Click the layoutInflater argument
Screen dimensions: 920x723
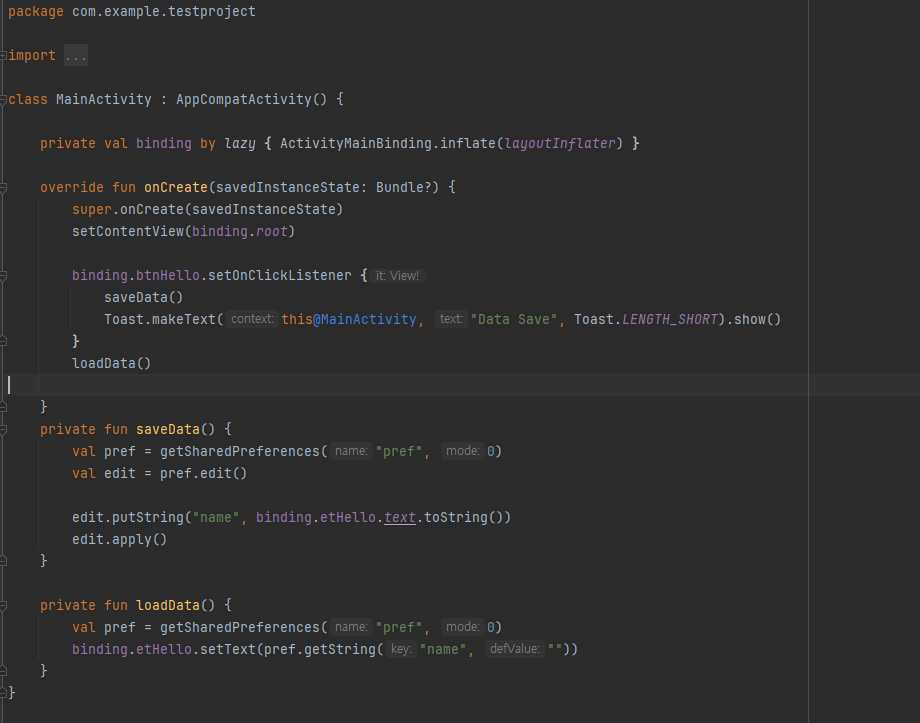(x=560, y=143)
